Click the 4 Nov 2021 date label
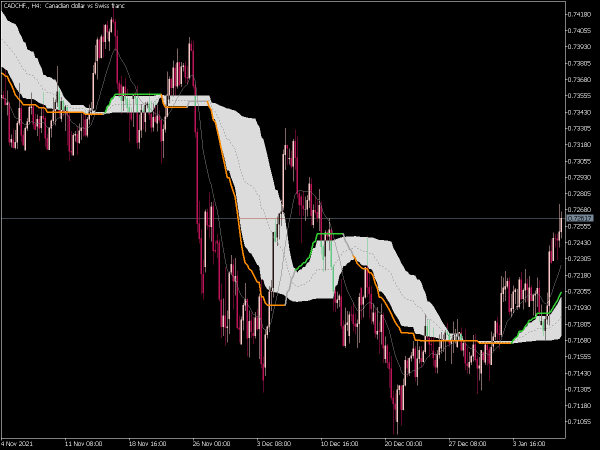 click(x=22, y=441)
